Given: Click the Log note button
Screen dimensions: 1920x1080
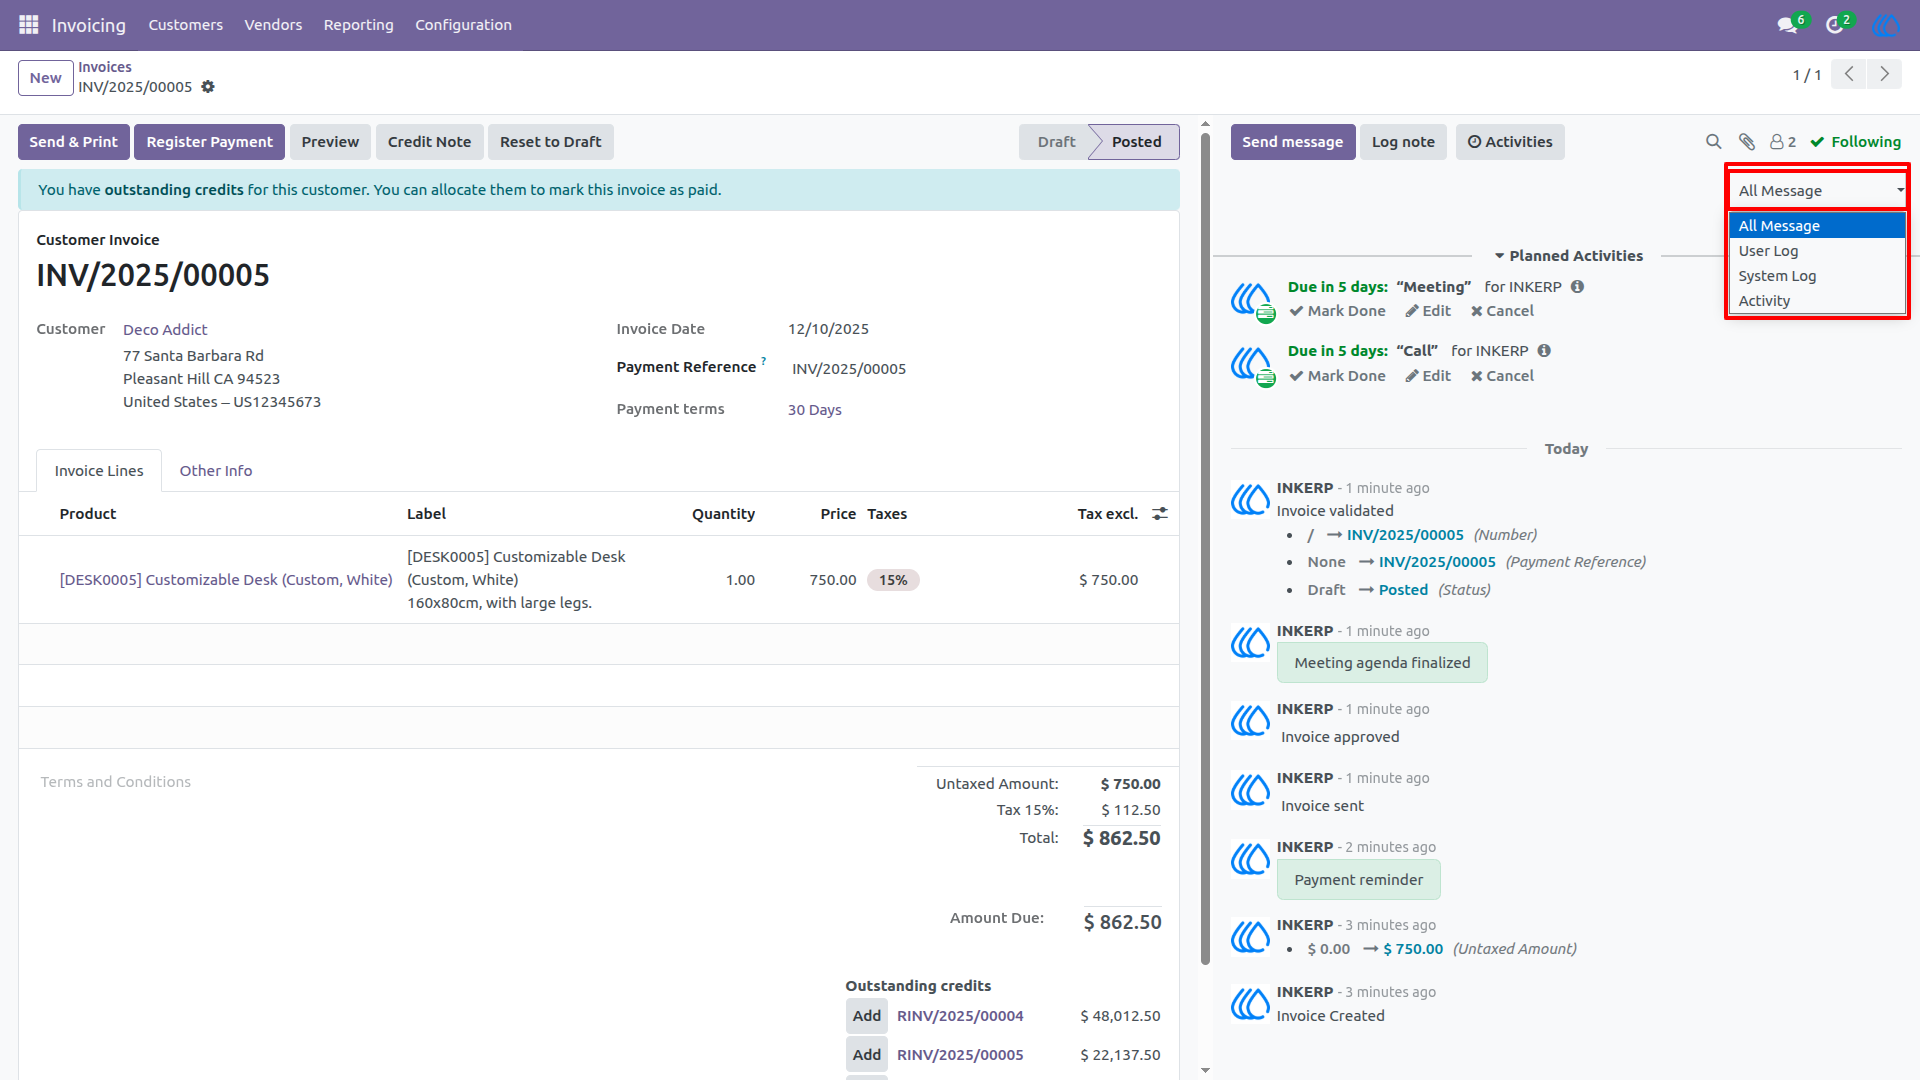Looking at the screenshot, I should coord(1403,142).
